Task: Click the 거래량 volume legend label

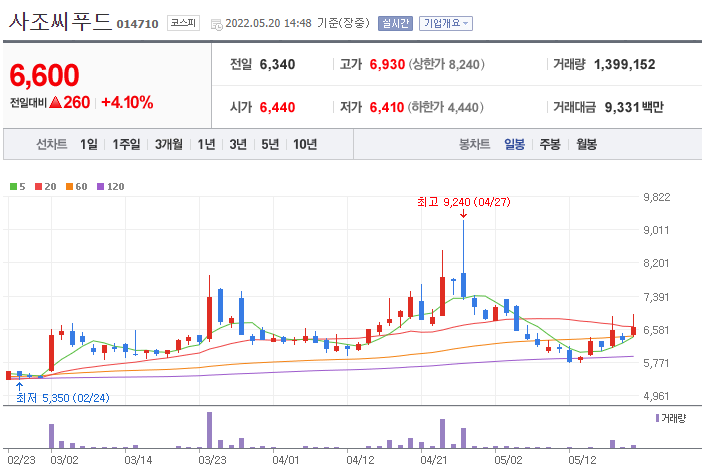Action: click(x=673, y=419)
